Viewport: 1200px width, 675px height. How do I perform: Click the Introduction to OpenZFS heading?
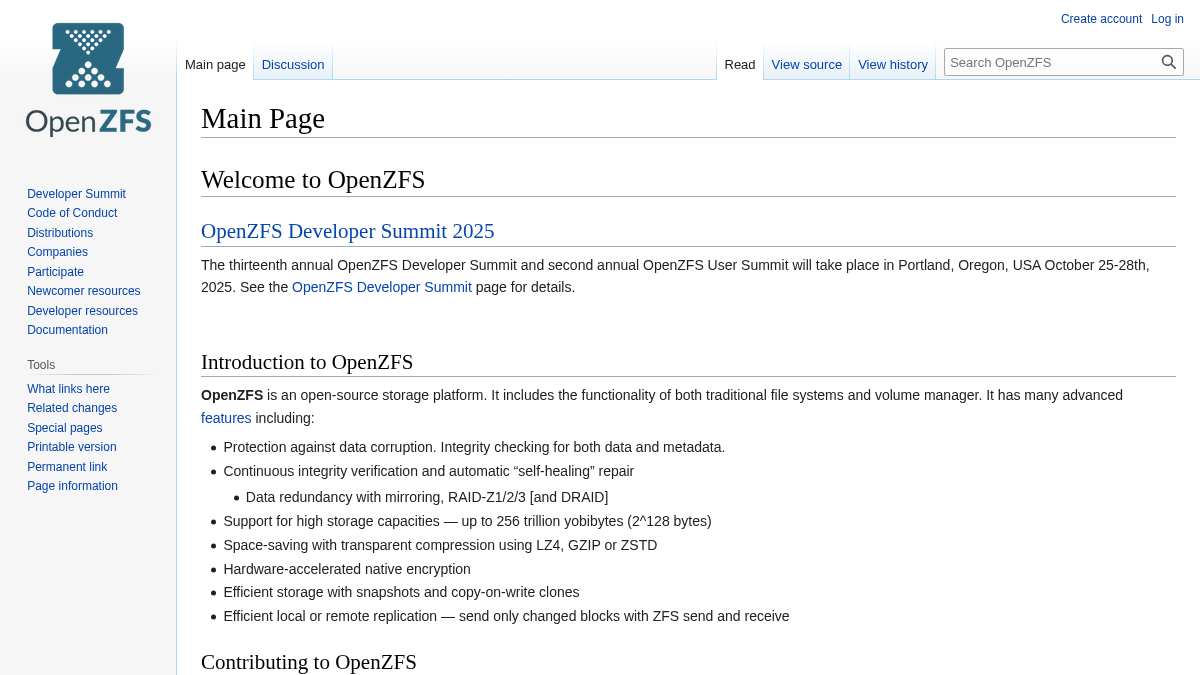(307, 362)
